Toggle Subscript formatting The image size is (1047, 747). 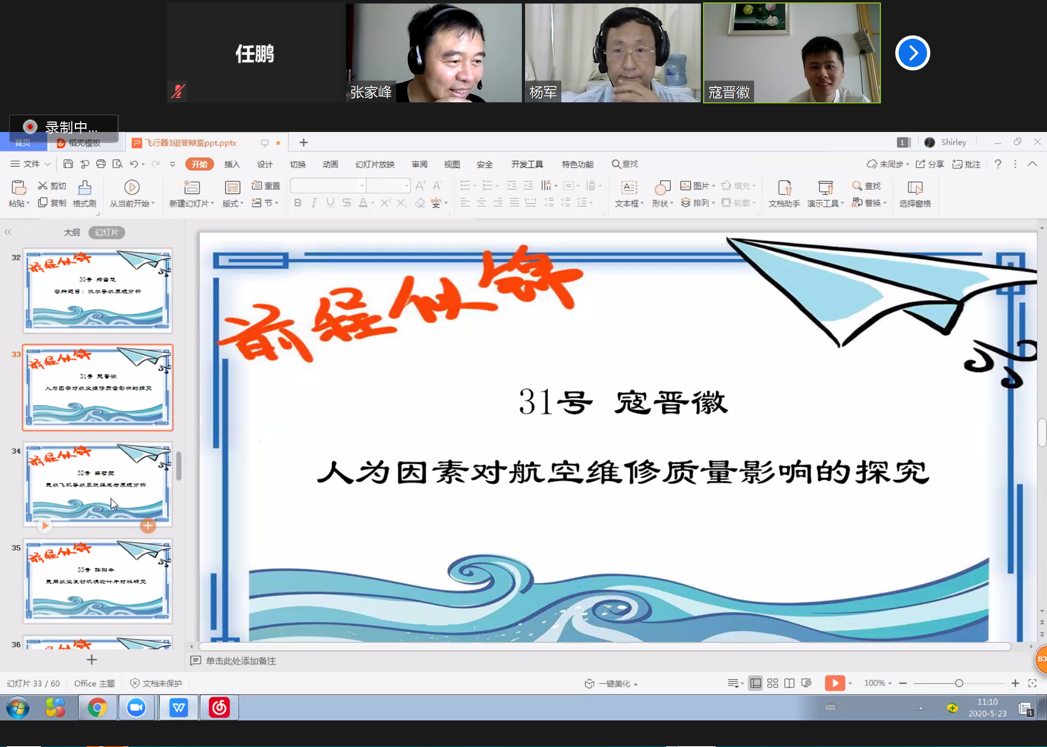(x=402, y=203)
